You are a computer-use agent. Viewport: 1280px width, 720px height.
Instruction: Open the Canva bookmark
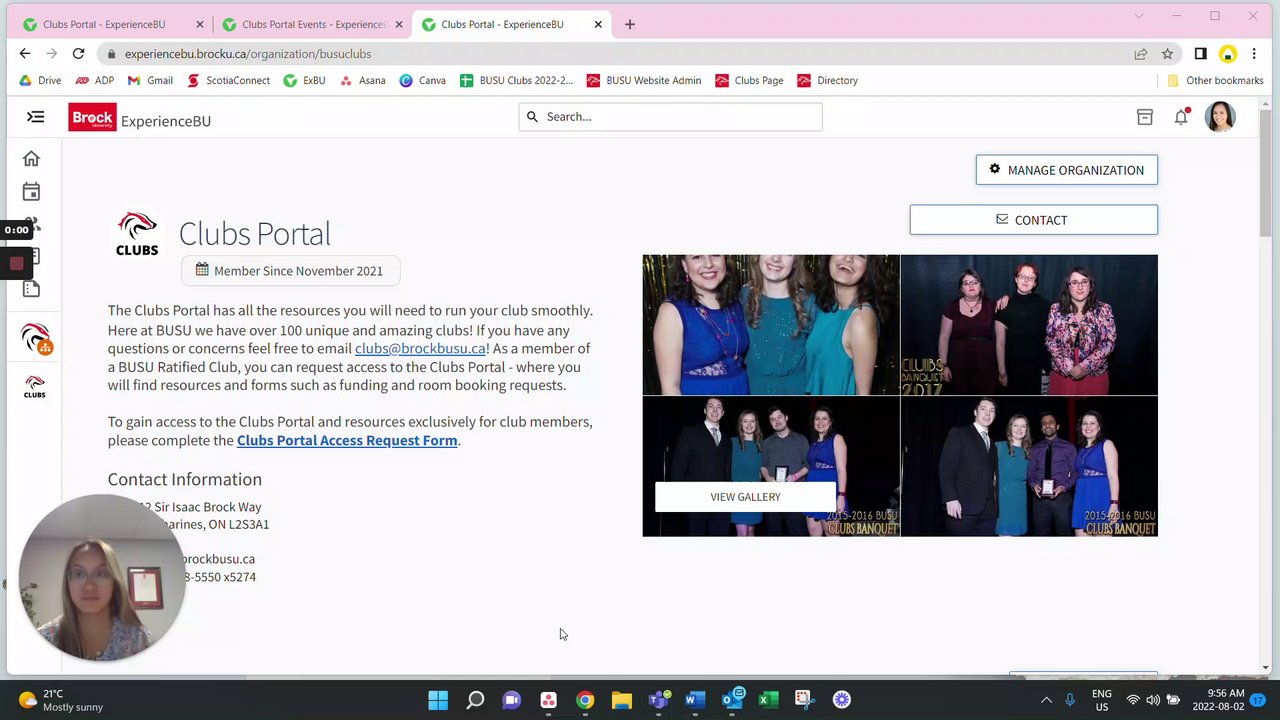click(422, 81)
